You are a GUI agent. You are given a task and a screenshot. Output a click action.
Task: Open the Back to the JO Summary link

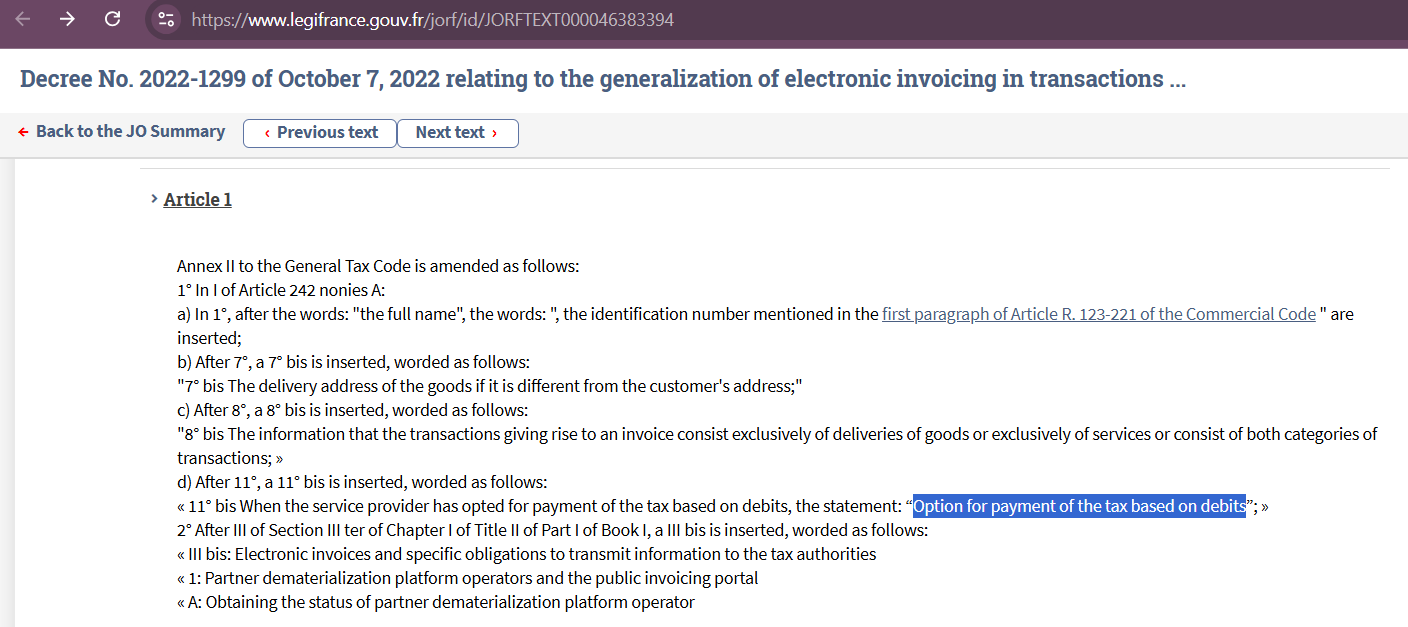point(130,132)
